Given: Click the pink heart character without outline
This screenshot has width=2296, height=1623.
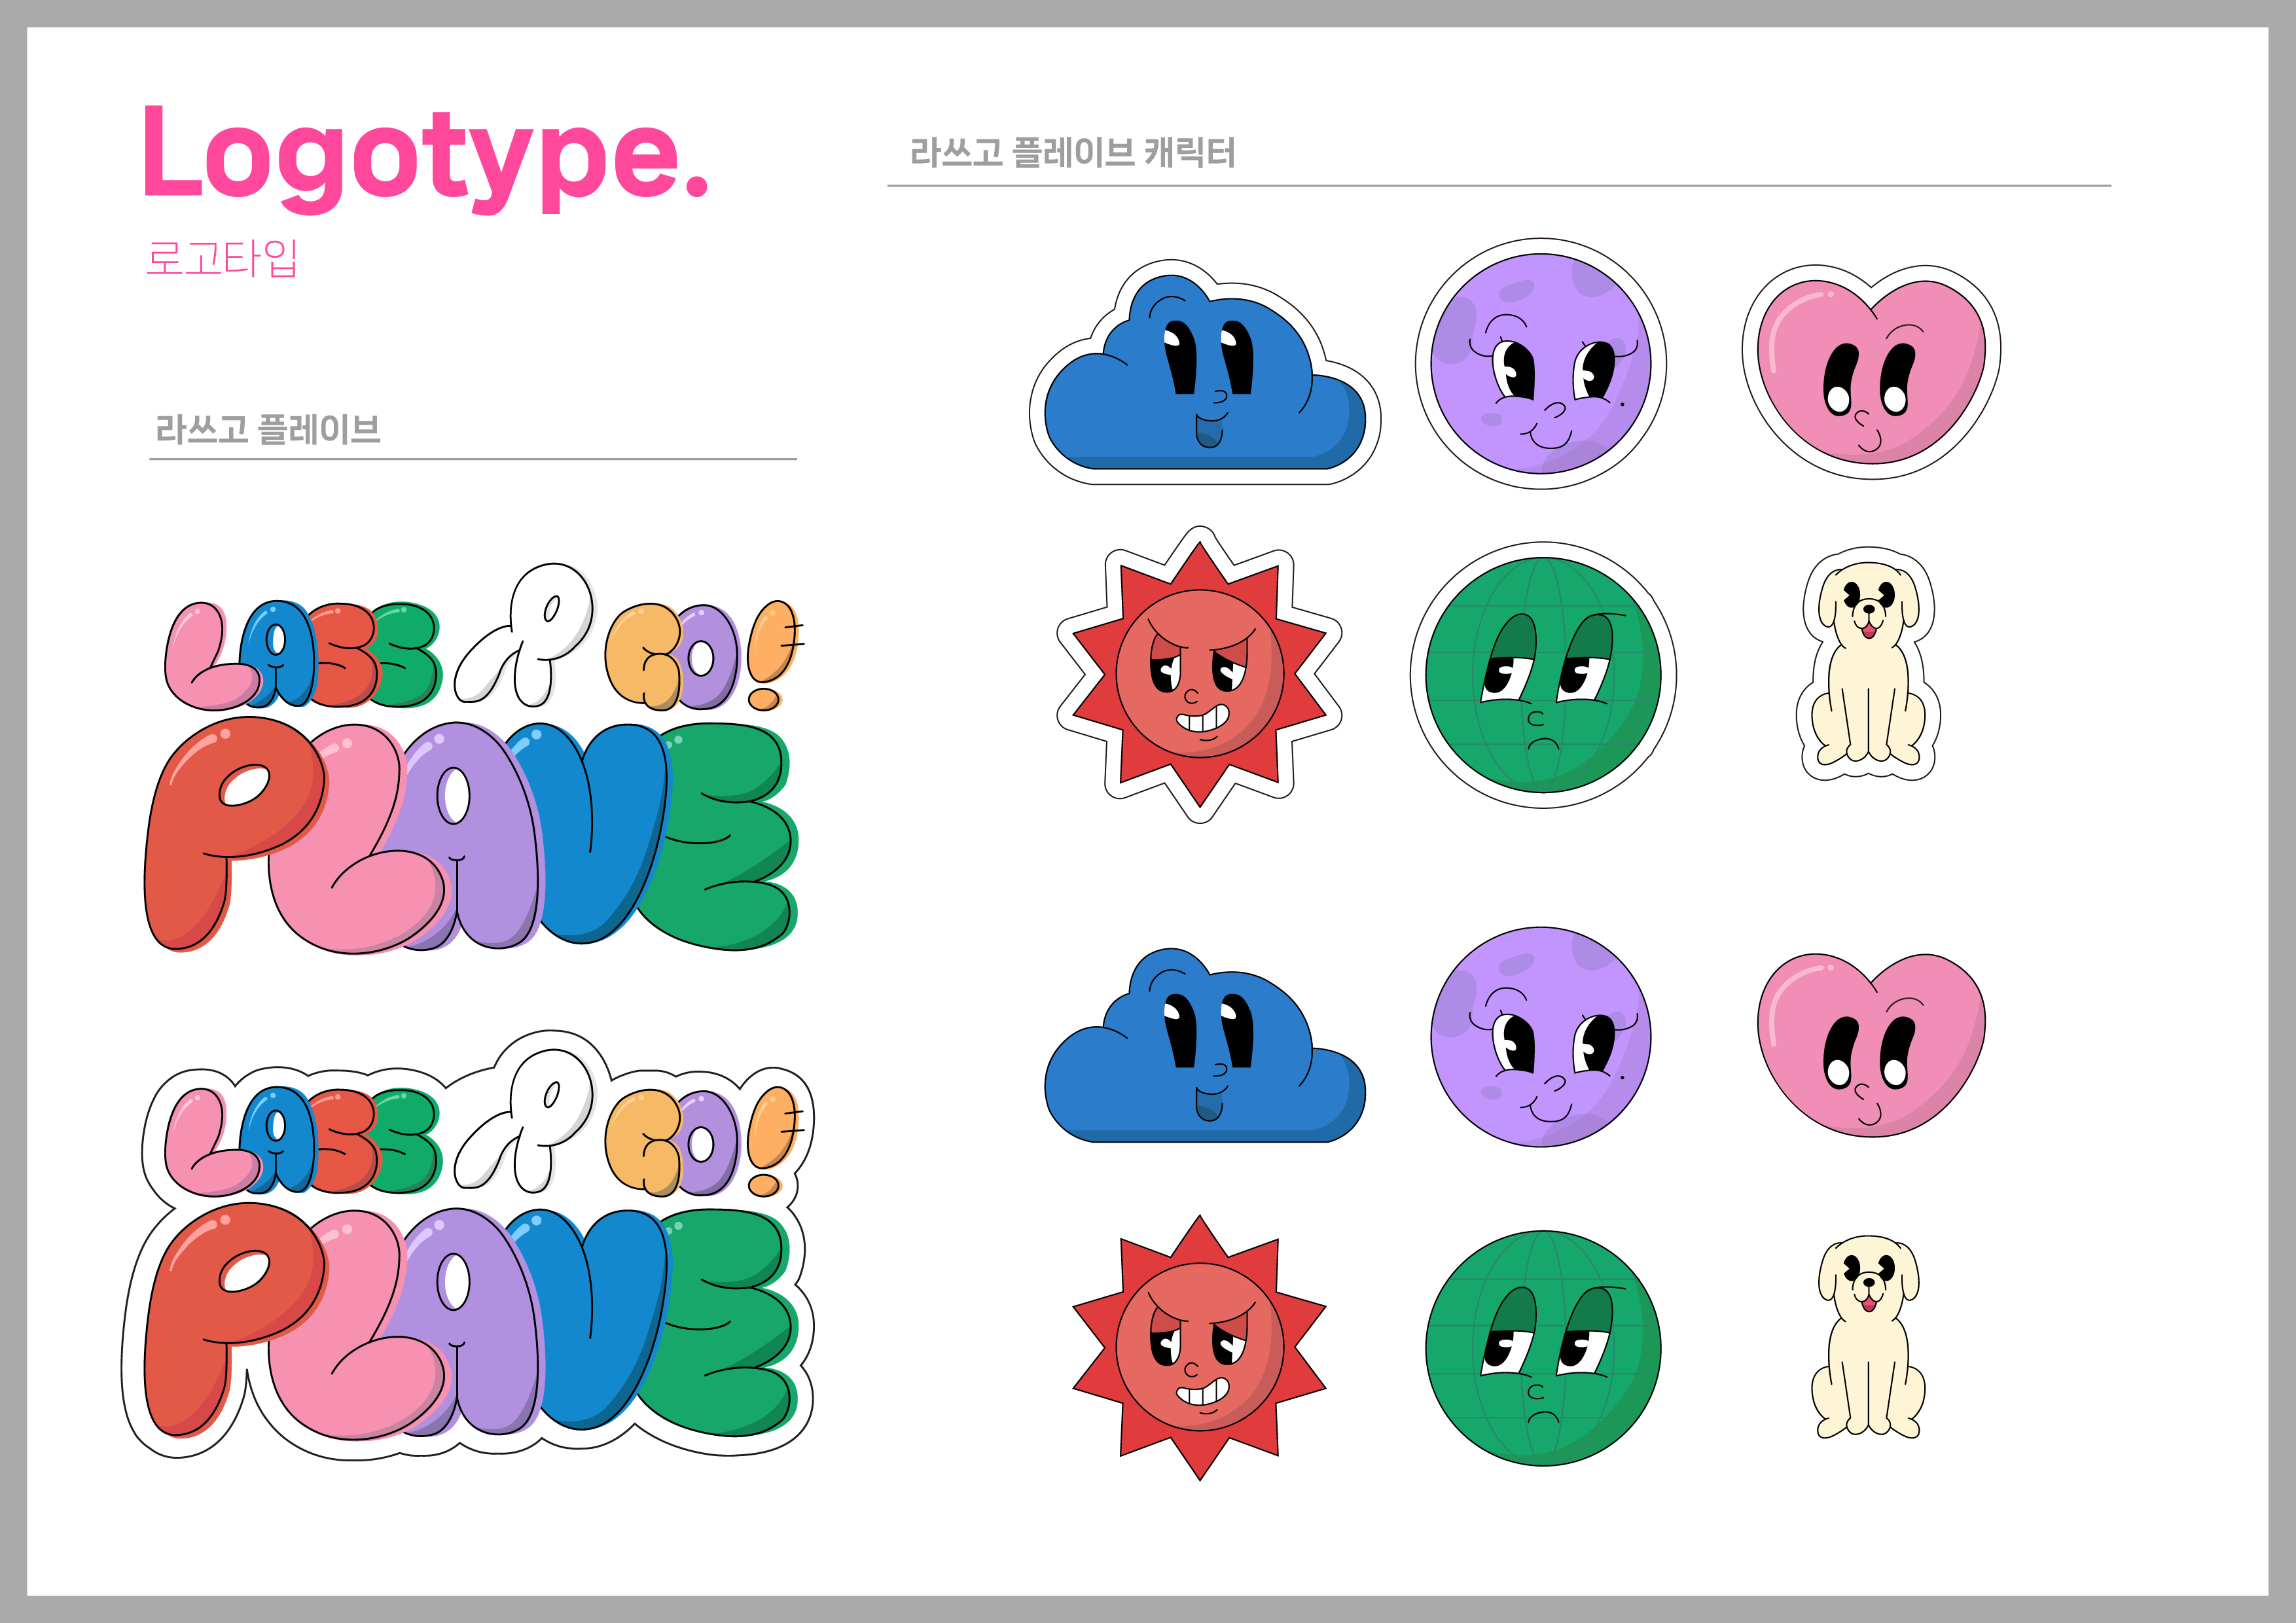Looking at the screenshot, I should [x=1871, y=1045].
